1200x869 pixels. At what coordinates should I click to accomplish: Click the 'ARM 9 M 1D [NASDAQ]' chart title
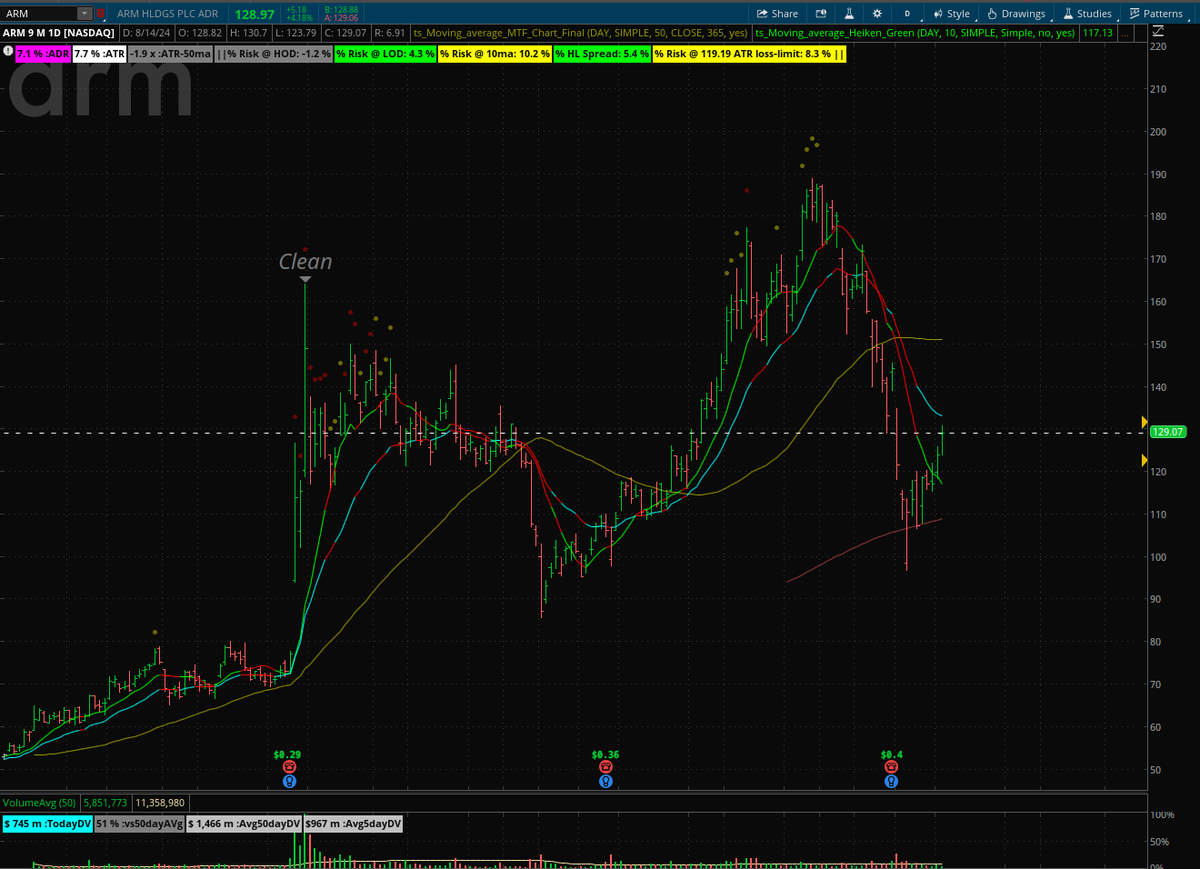tap(60, 32)
